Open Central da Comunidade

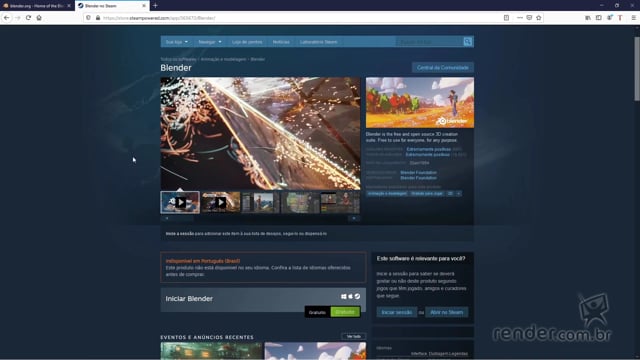(442, 67)
